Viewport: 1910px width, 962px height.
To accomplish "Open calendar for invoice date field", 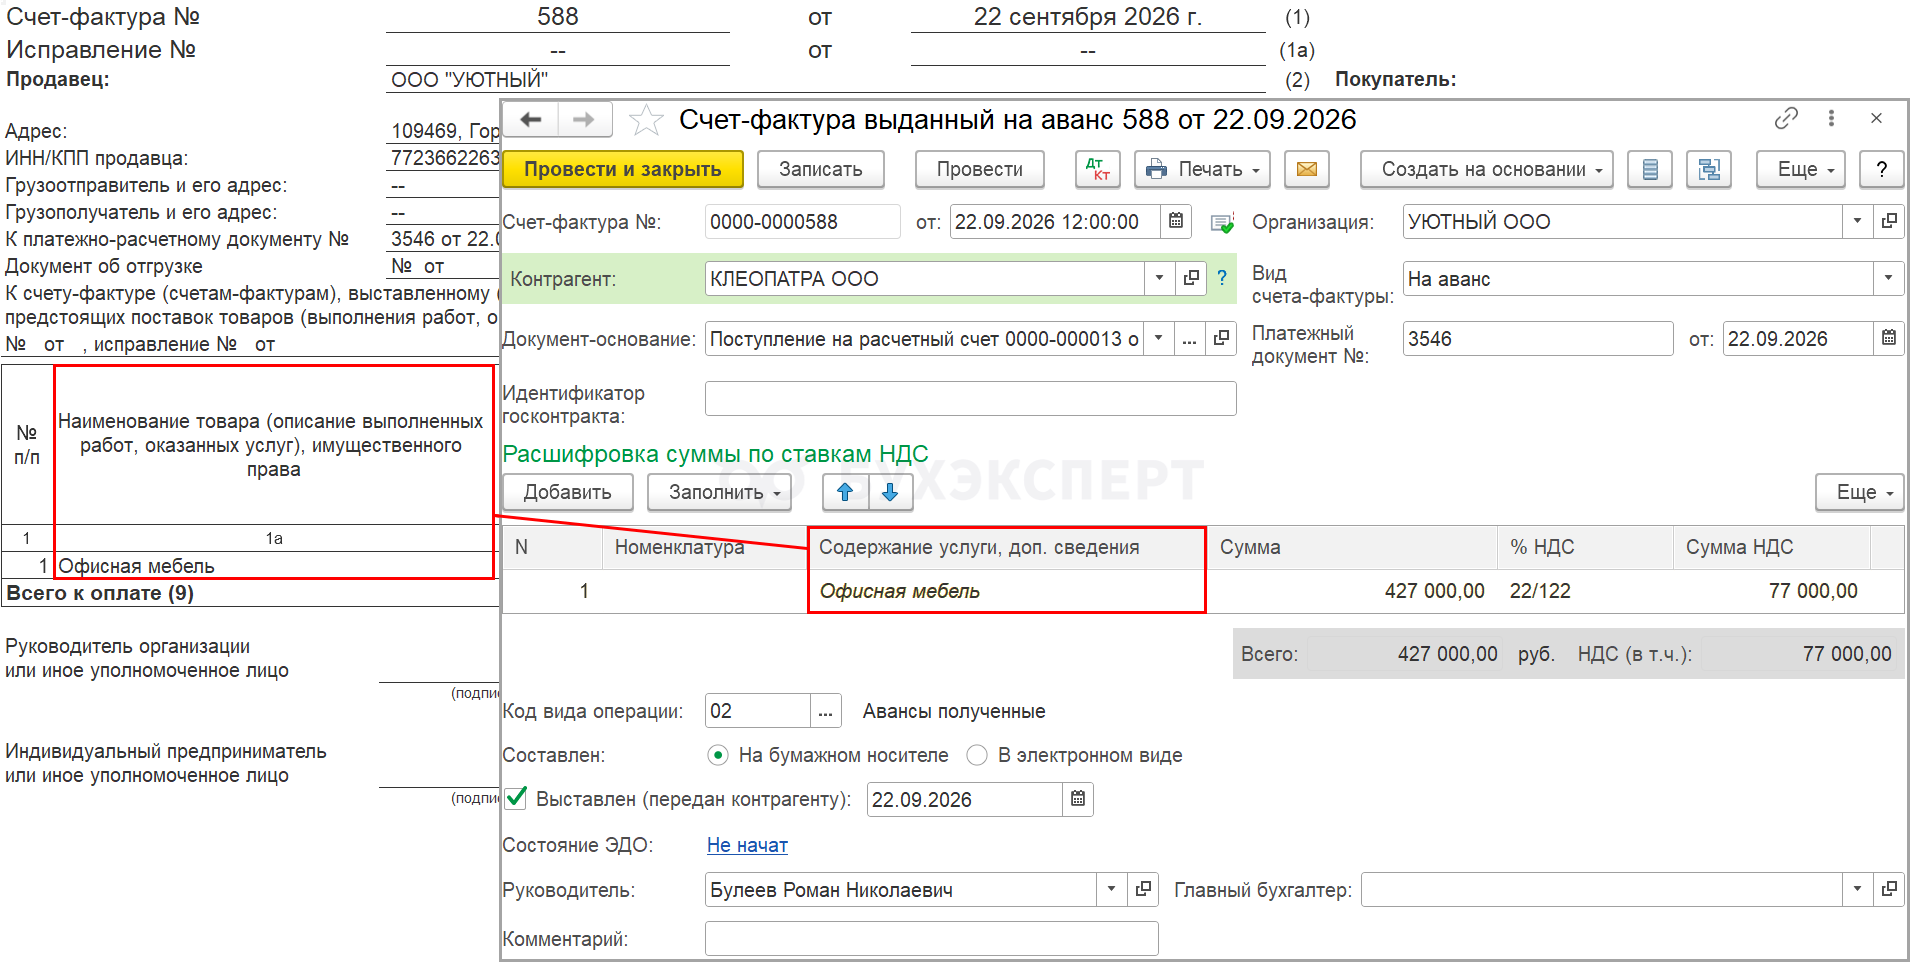I will 1176,221.
